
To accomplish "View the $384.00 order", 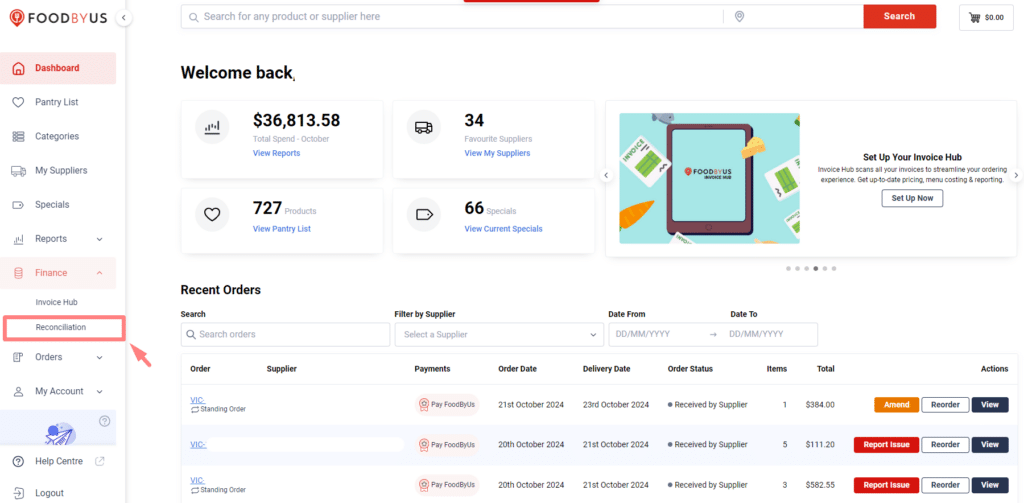I will pyautogui.click(x=989, y=405).
